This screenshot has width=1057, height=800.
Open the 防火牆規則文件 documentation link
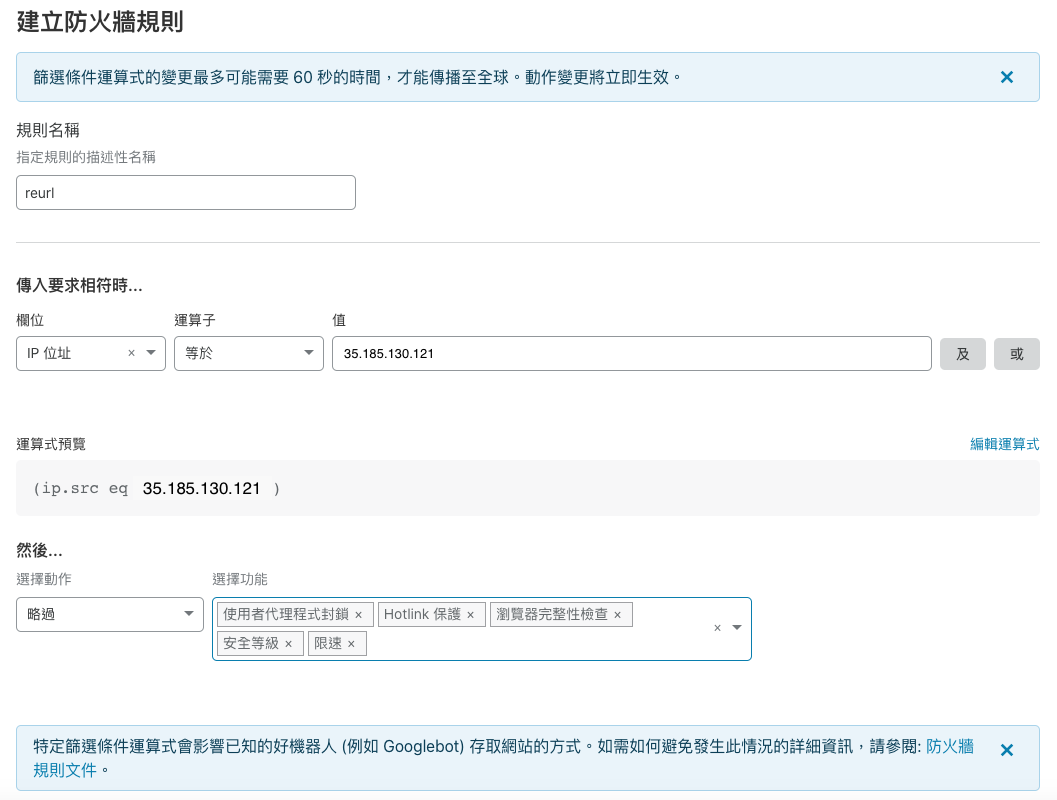pyautogui.click(x=949, y=747)
